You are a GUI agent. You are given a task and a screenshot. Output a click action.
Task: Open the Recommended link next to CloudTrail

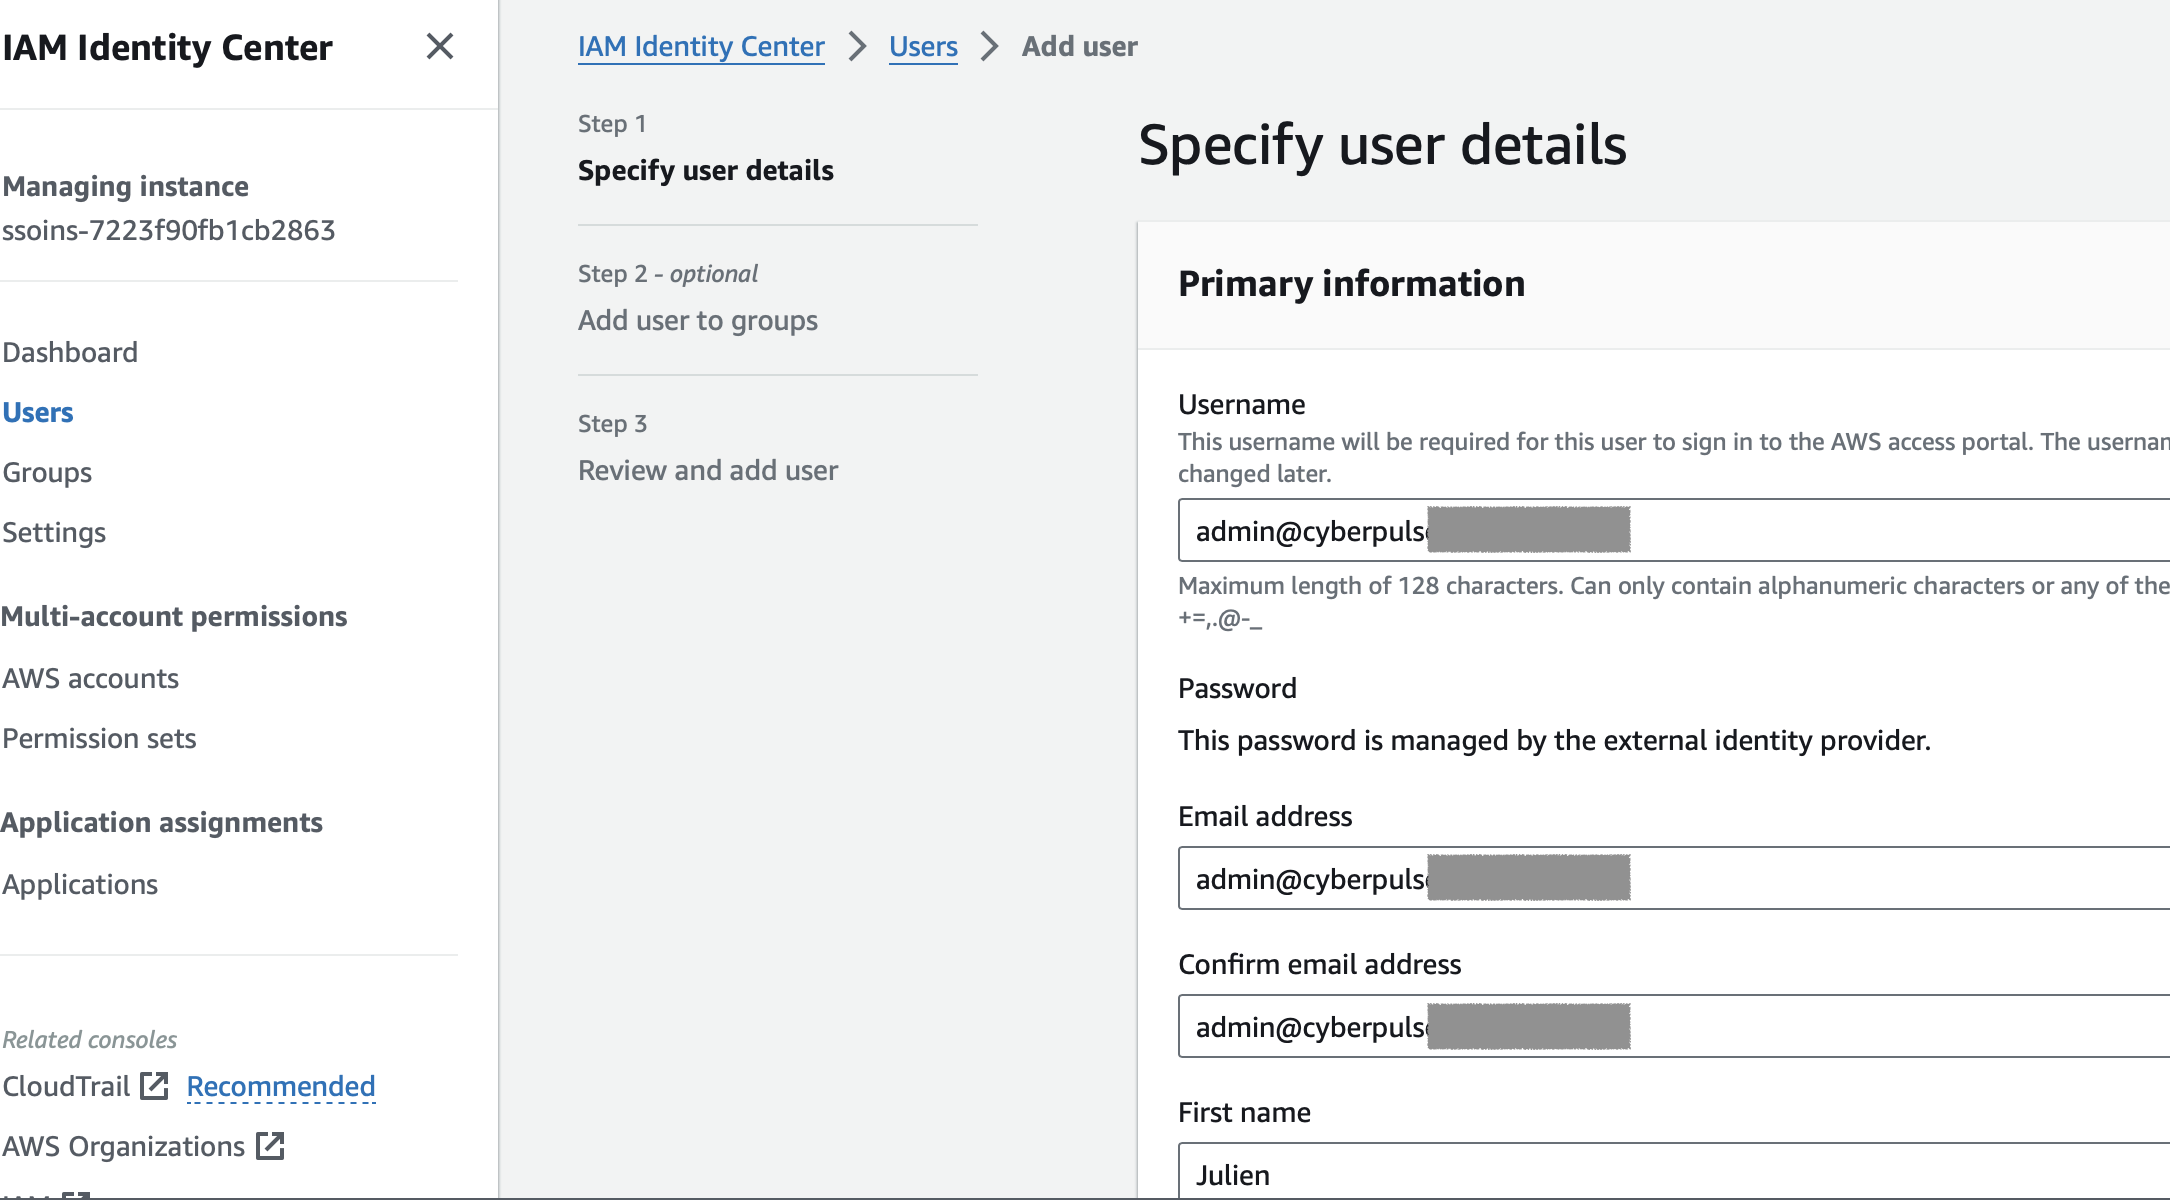[x=281, y=1086]
